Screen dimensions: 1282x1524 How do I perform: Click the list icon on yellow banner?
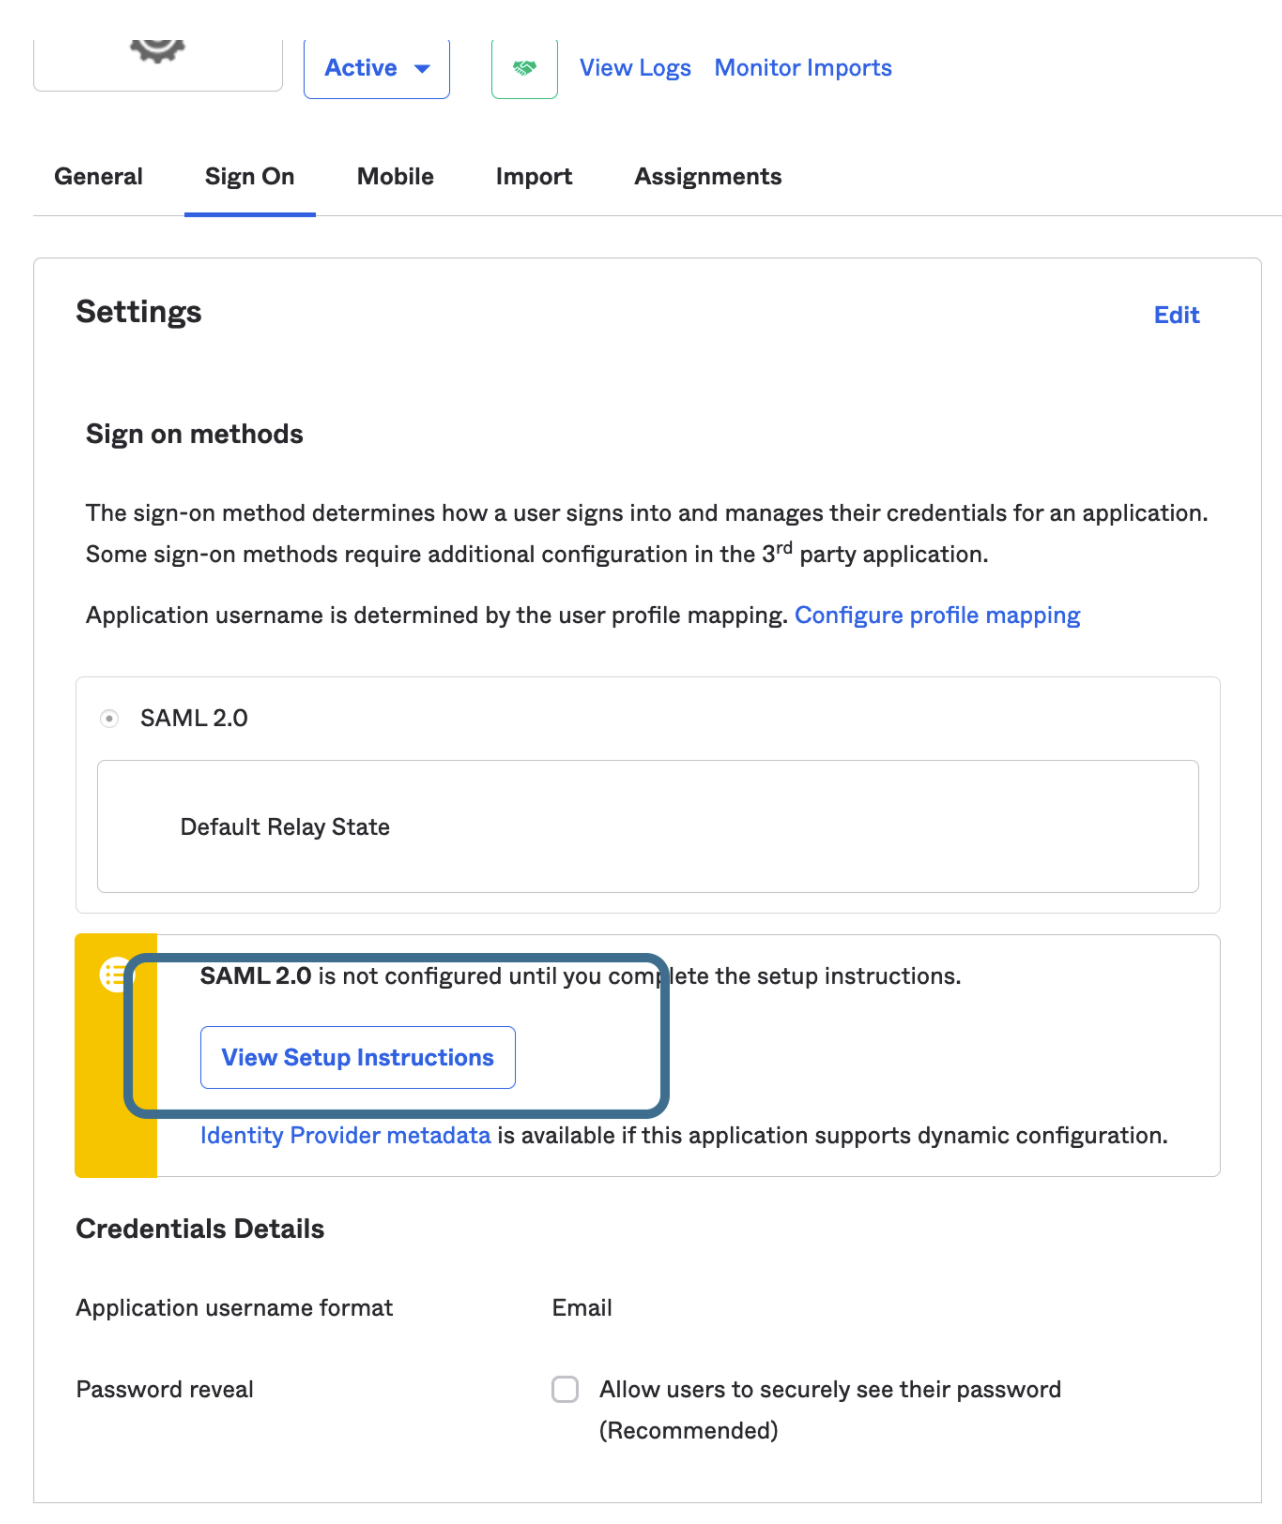pyautogui.click(x=114, y=974)
